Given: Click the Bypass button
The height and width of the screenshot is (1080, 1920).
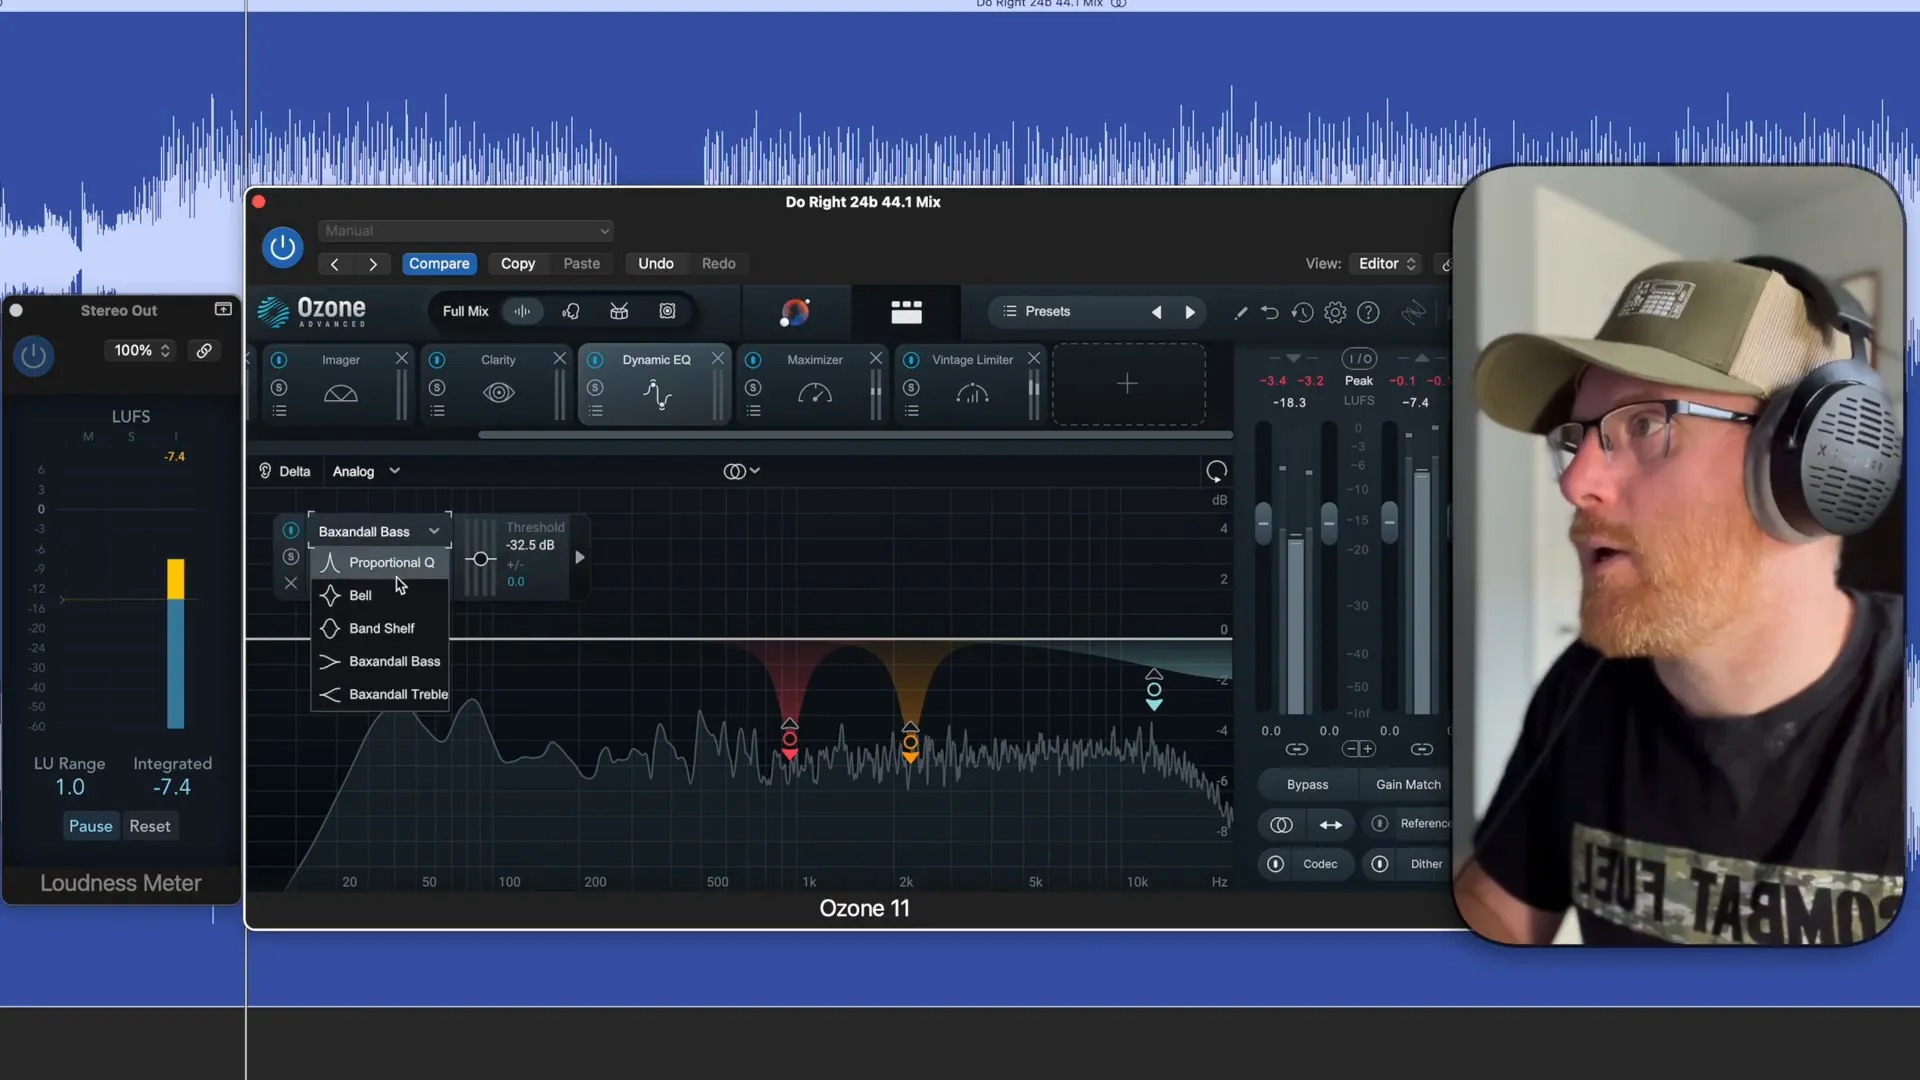Looking at the screenshot, I should [x=1307, y=785].
